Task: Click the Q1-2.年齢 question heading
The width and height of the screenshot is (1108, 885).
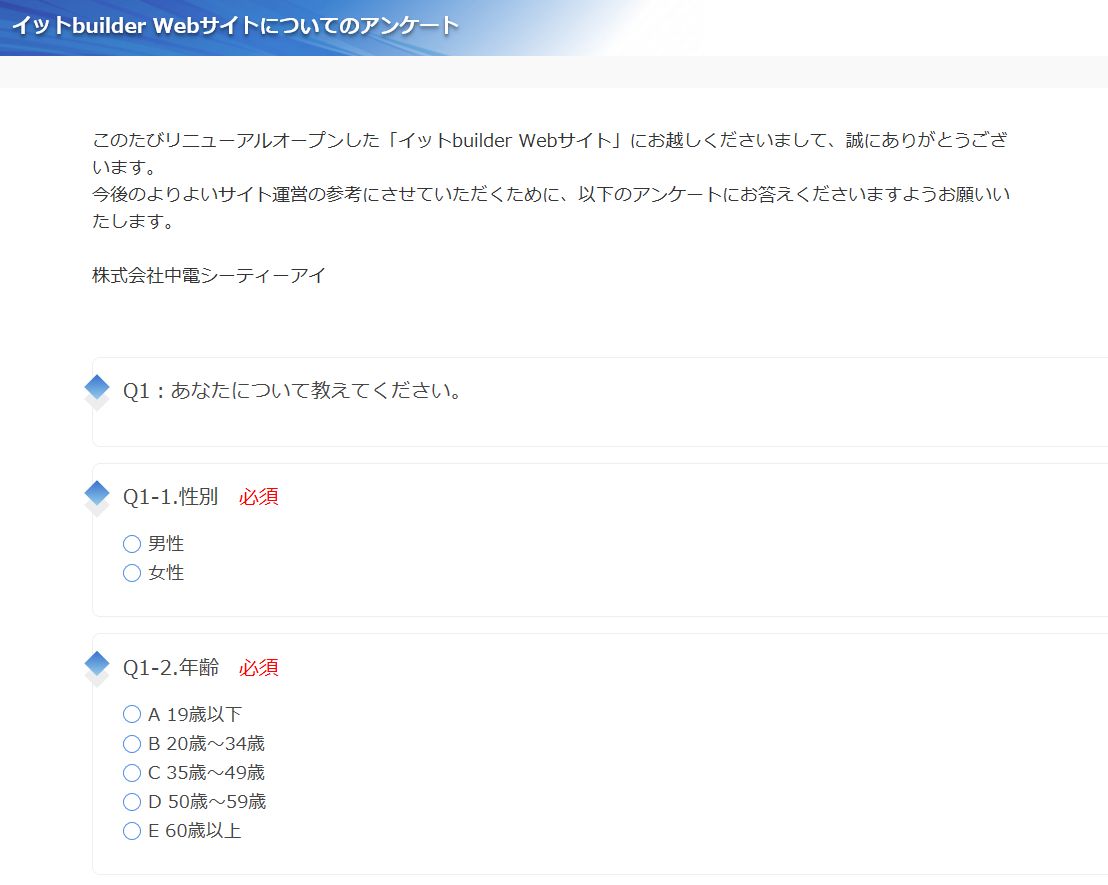Action: [171, 667]
